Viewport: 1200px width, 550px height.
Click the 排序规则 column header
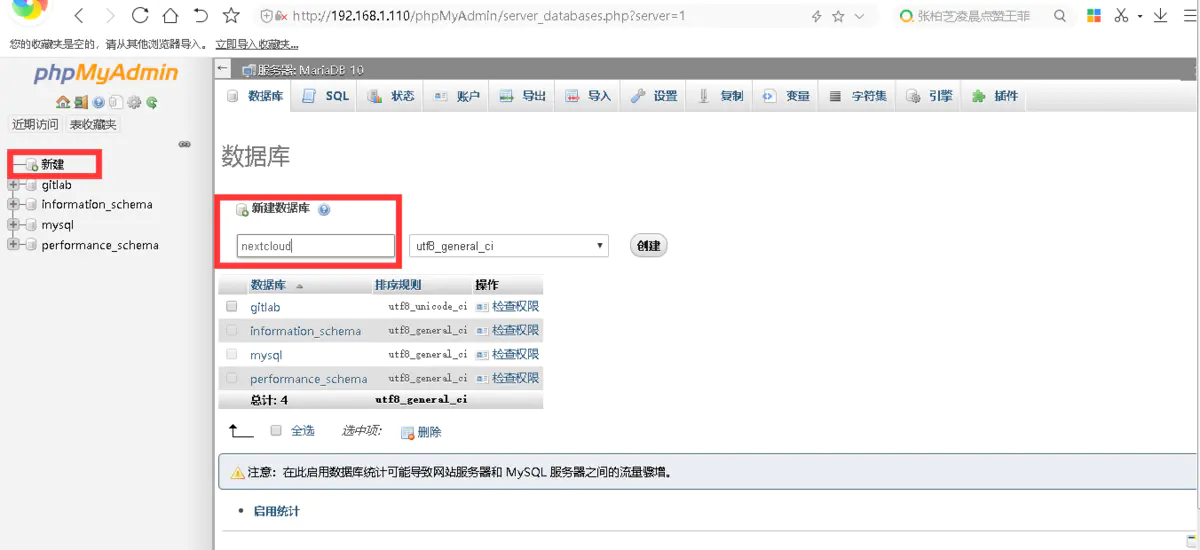(398, 285)
